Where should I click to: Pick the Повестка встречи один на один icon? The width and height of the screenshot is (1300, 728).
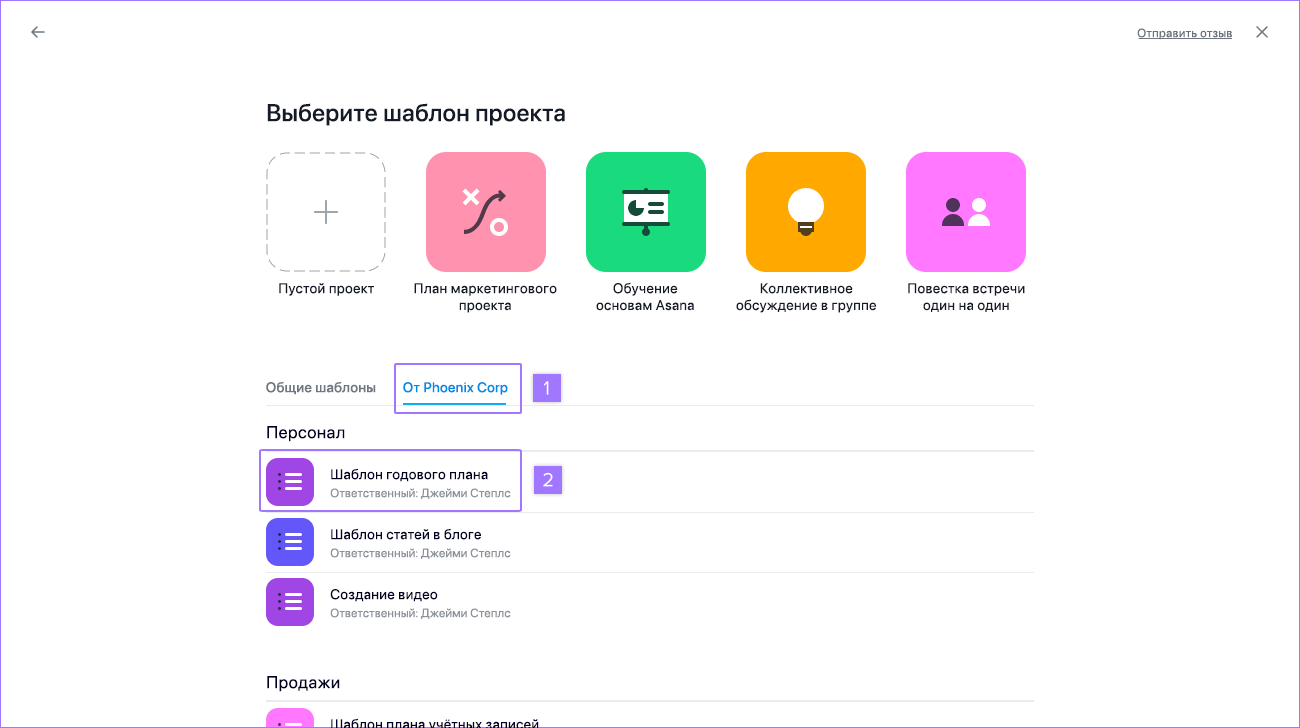point(966,212)
